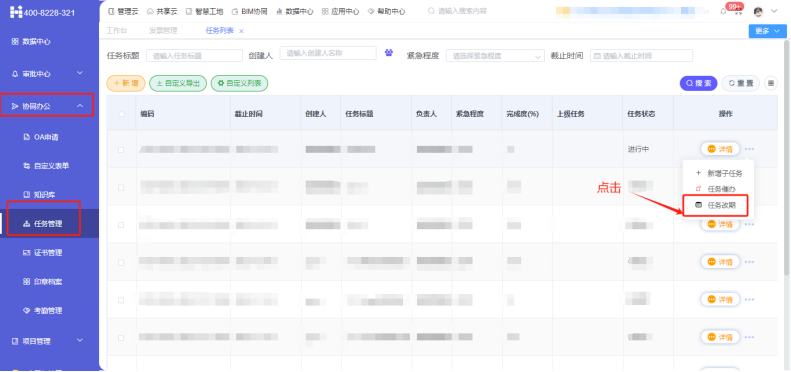This screenshot has height=372, width=791.
Task: Switch to the 工作台 tab
Action: (117, 31)
